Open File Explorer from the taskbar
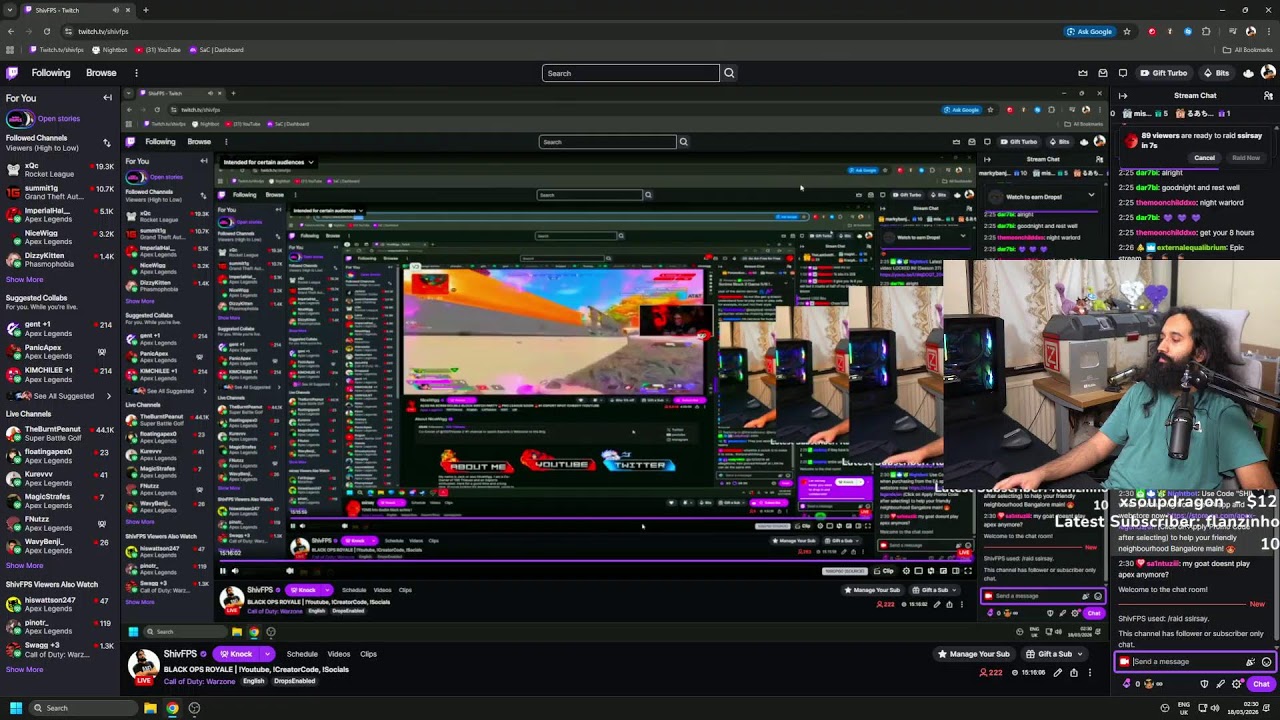Viewport: 1280px width, 720px height. 150,708
